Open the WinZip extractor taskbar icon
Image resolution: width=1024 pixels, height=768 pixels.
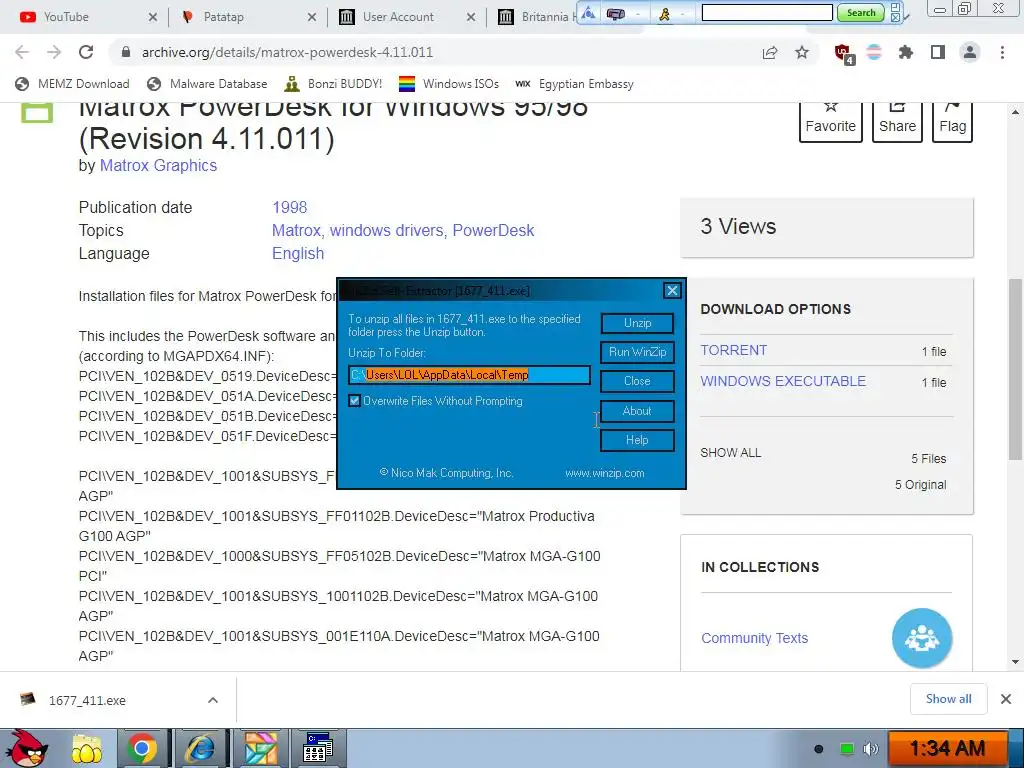click(x=318, y=749)
